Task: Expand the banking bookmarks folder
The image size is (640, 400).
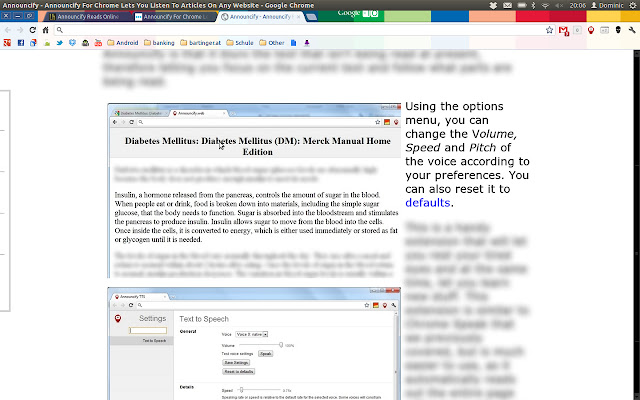Action: pyautogui.click(x=159, y=42)
